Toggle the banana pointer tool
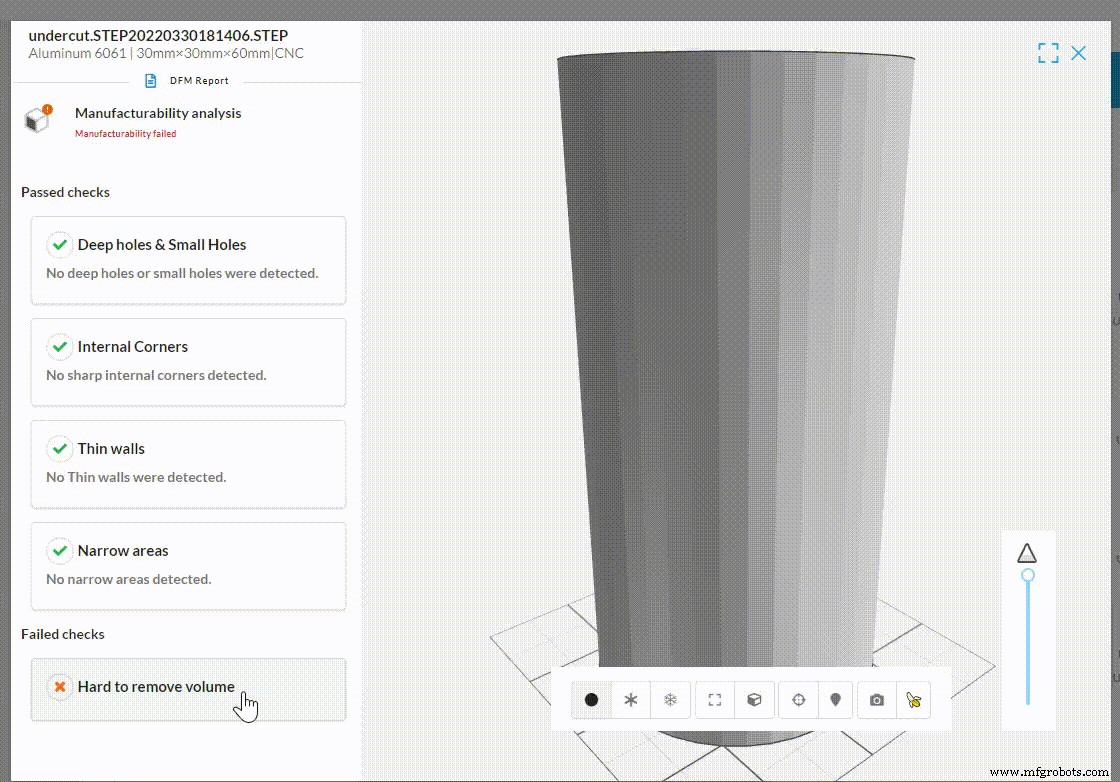This screenshot has width=1120, height=782. [914, 700]
